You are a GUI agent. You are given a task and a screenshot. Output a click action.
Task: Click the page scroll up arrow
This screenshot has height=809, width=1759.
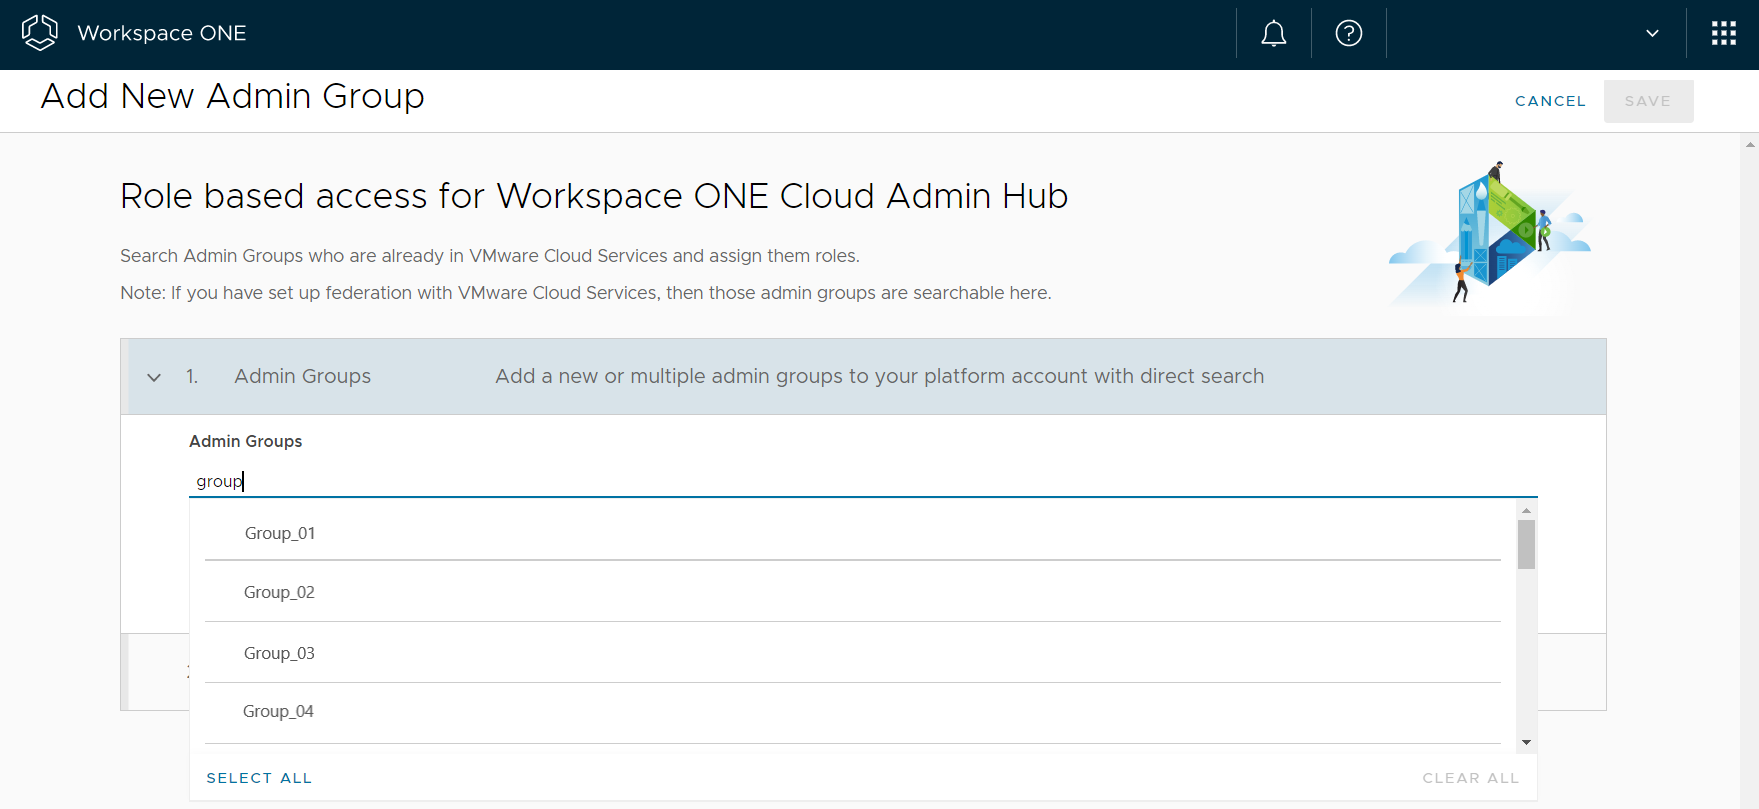pyautogui.click(x=1750, y=144)
